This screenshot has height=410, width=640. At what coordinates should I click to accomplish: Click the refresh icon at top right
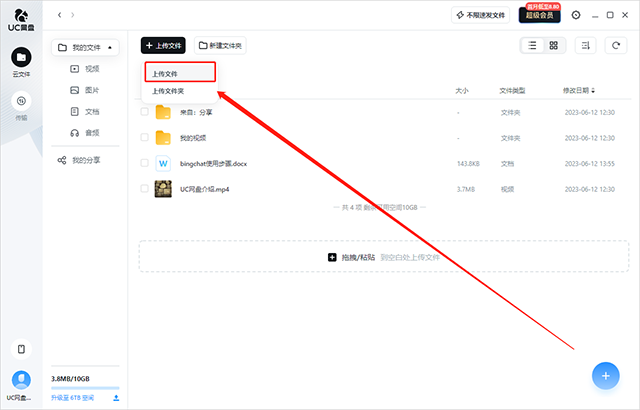(x=615, y=45)
